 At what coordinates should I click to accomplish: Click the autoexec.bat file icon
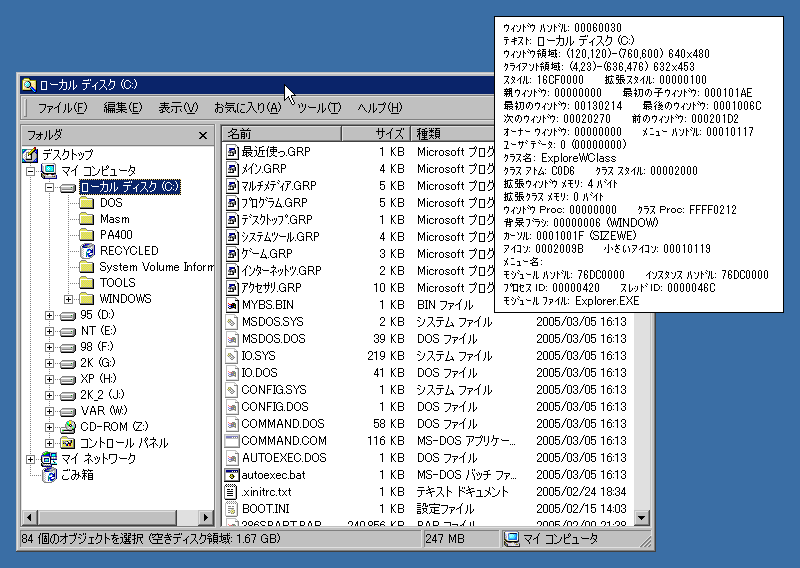pyautogui.click(x=232, y=475)
